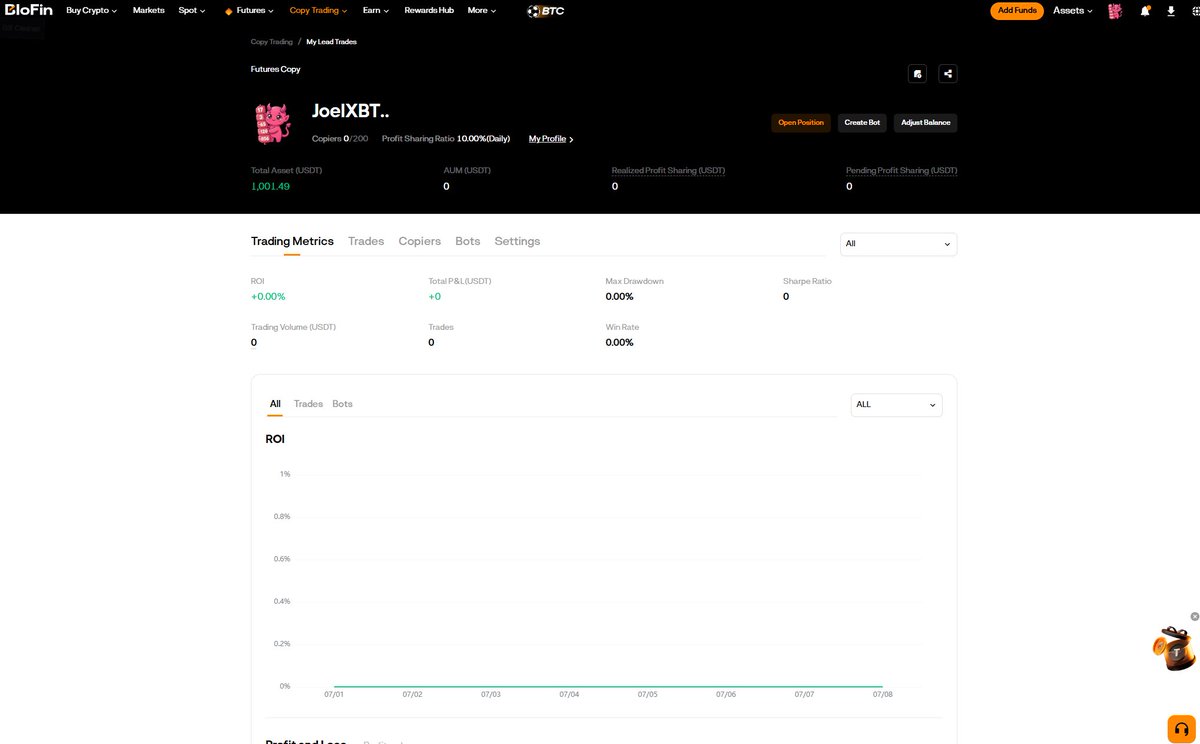Open the chart 'ALL' range dropdown
The height and width of the screenshot is (744, 1200).
pyautogui.click(x=896, y=404)
